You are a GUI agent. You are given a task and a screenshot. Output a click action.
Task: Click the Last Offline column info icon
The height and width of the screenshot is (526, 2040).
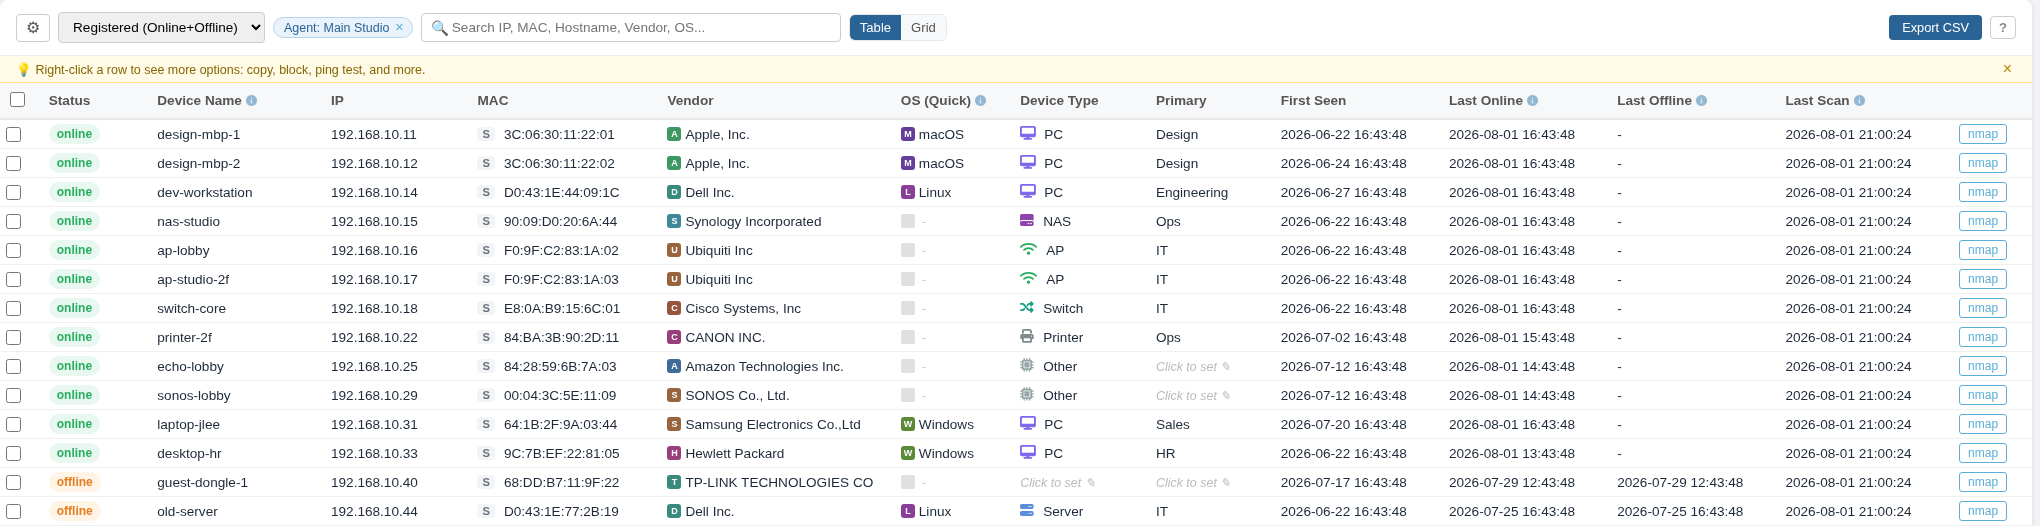1701,101
